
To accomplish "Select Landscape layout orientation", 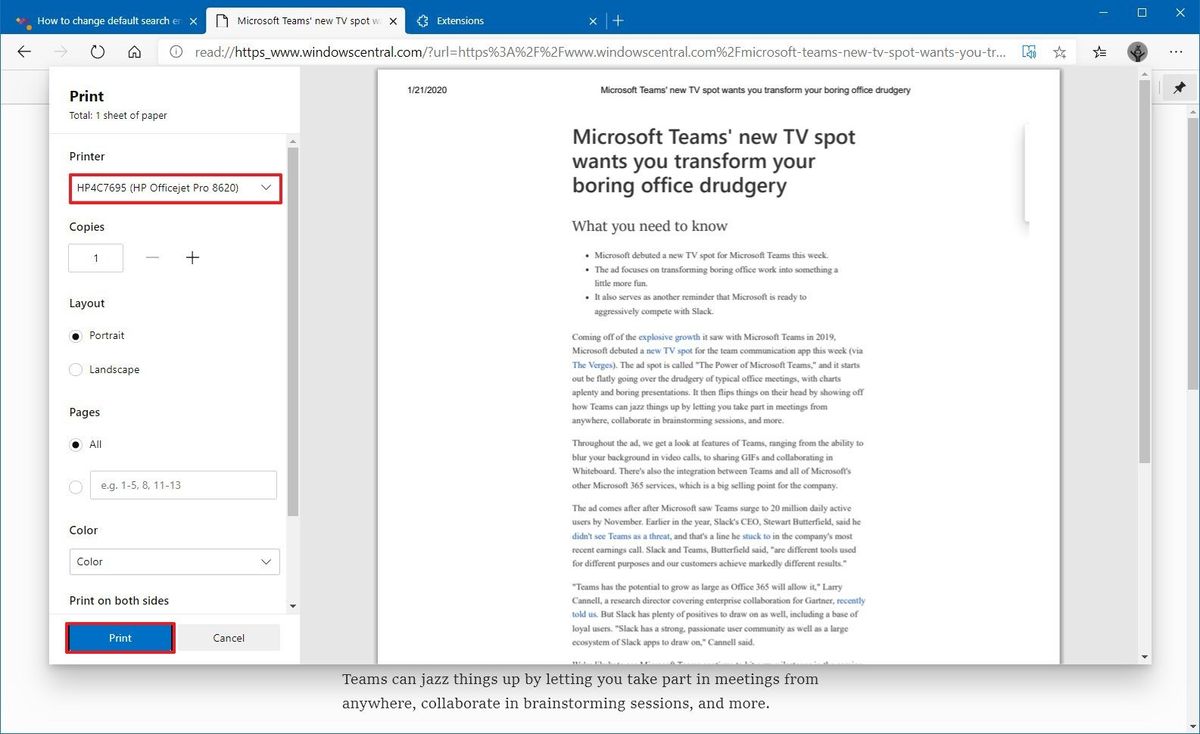I will click(x=75, y=369).
